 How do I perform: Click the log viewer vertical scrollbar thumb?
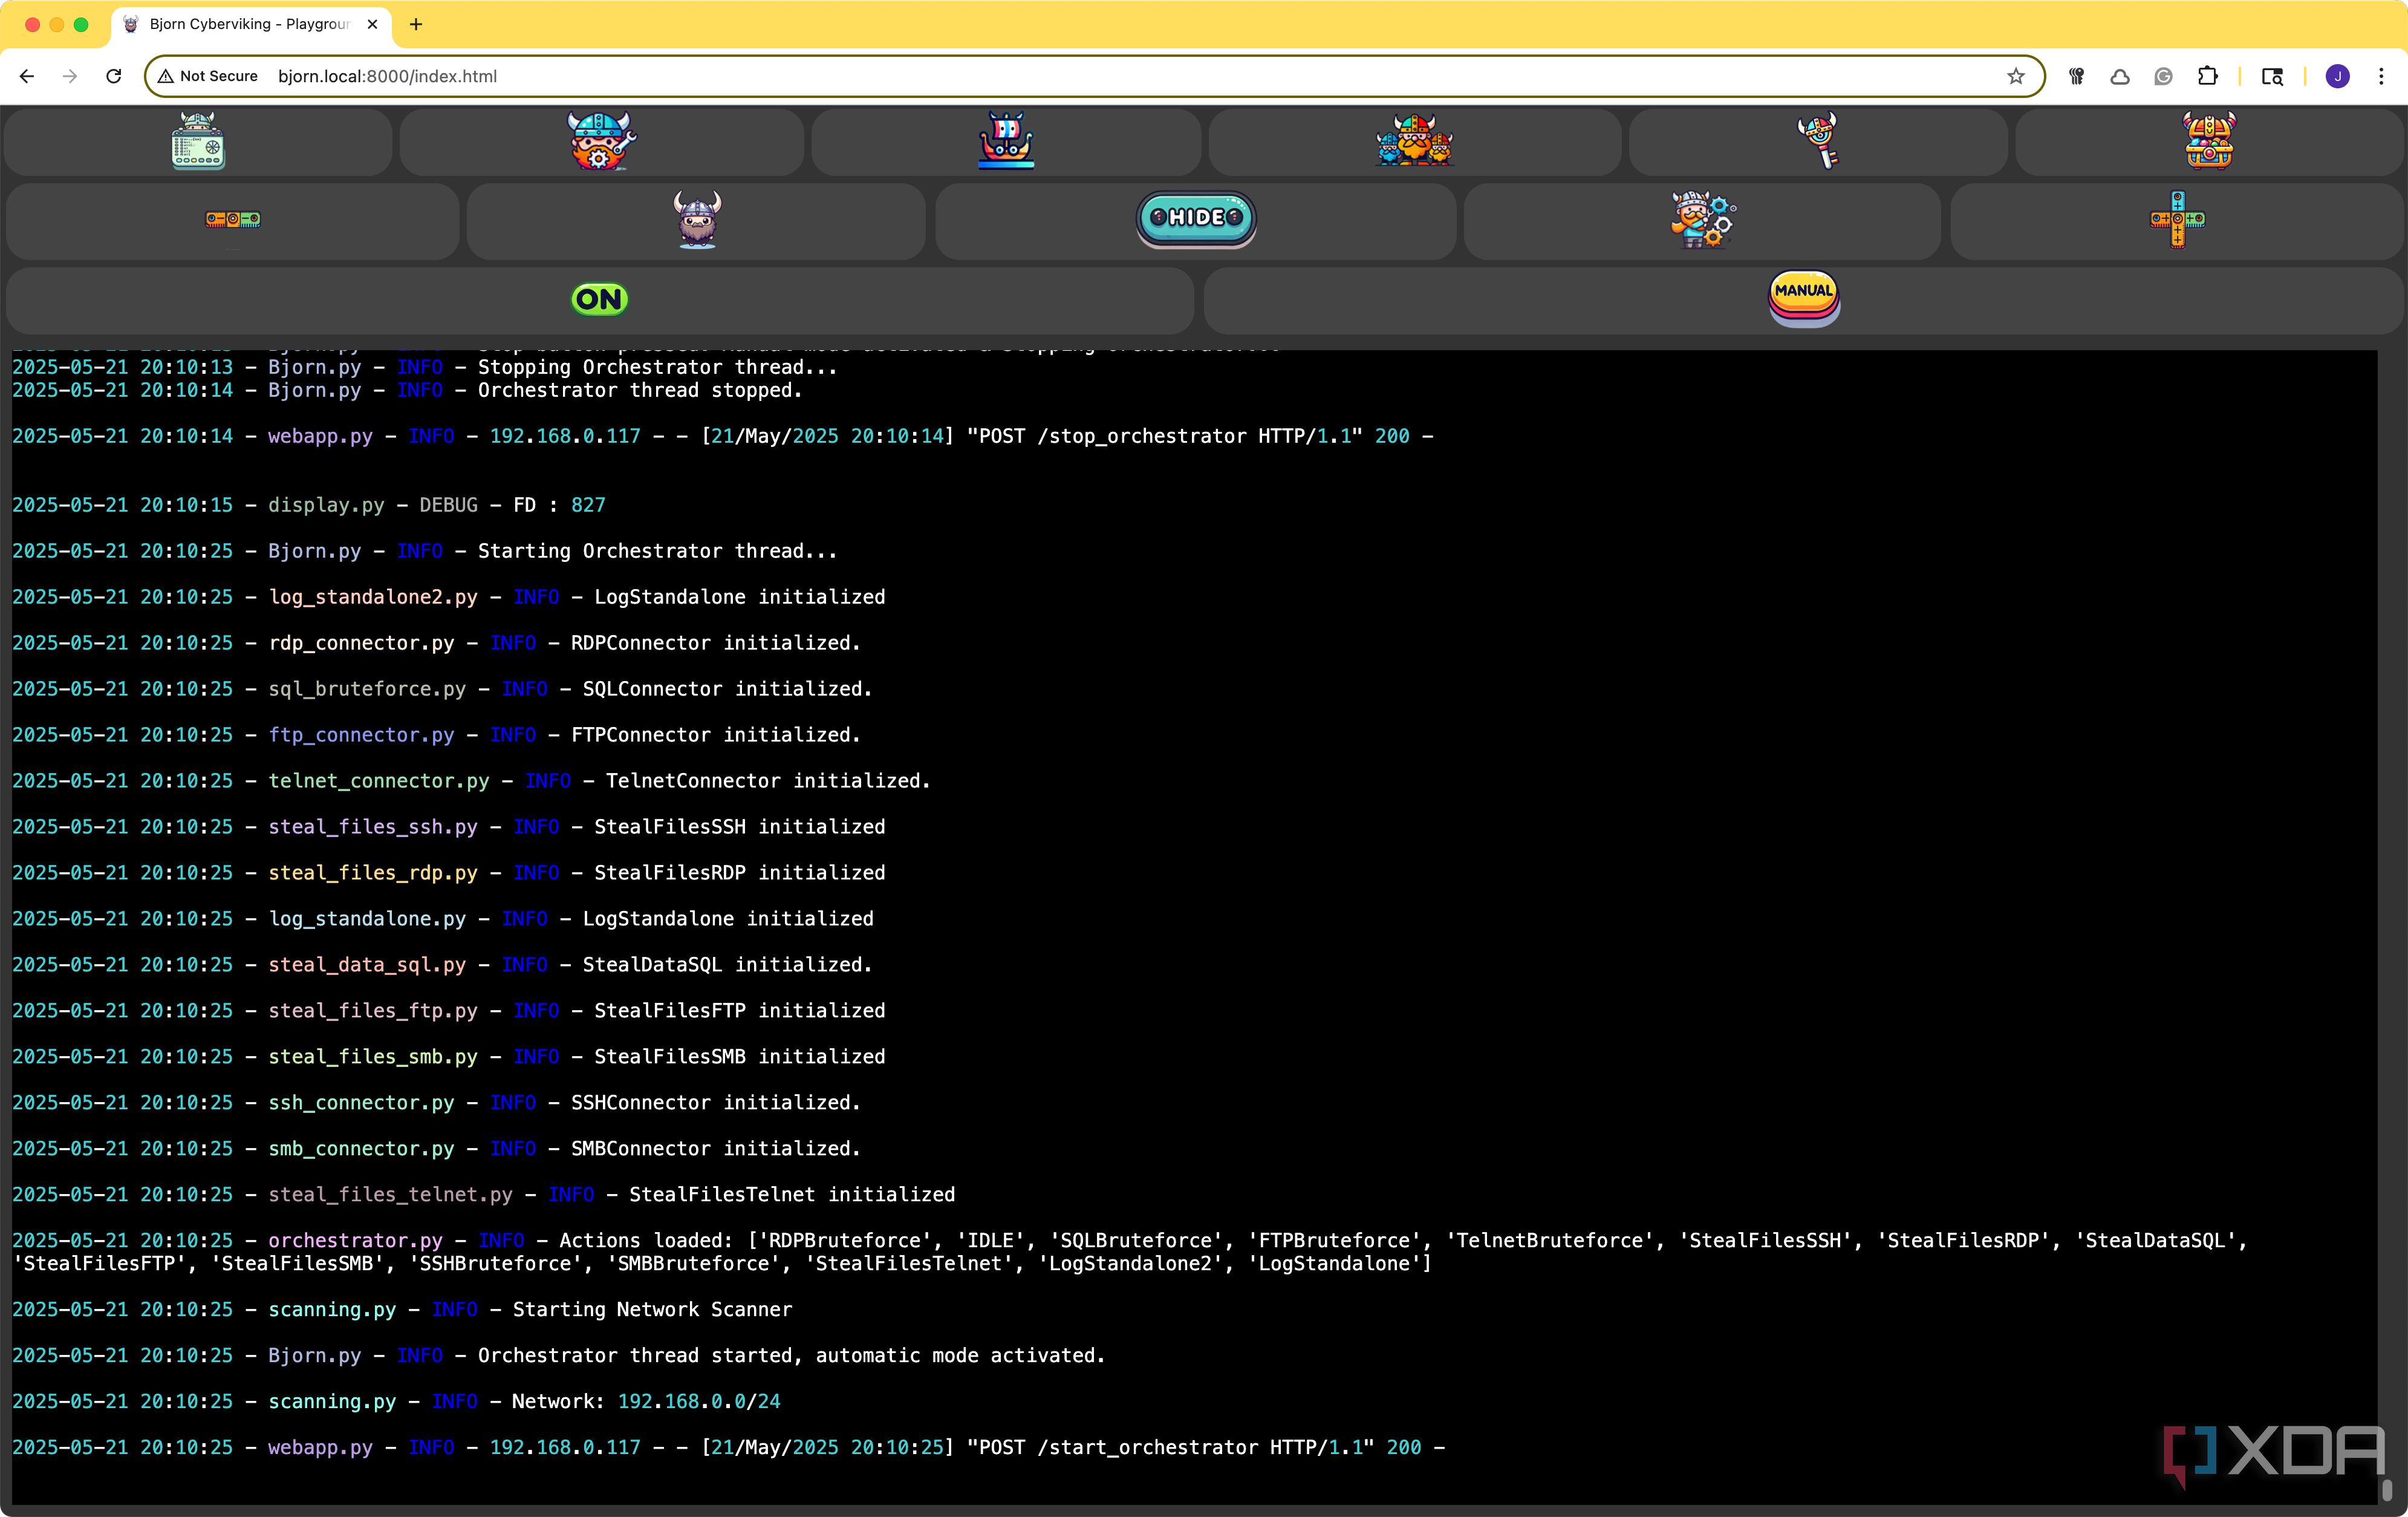pos(2386,1490)
